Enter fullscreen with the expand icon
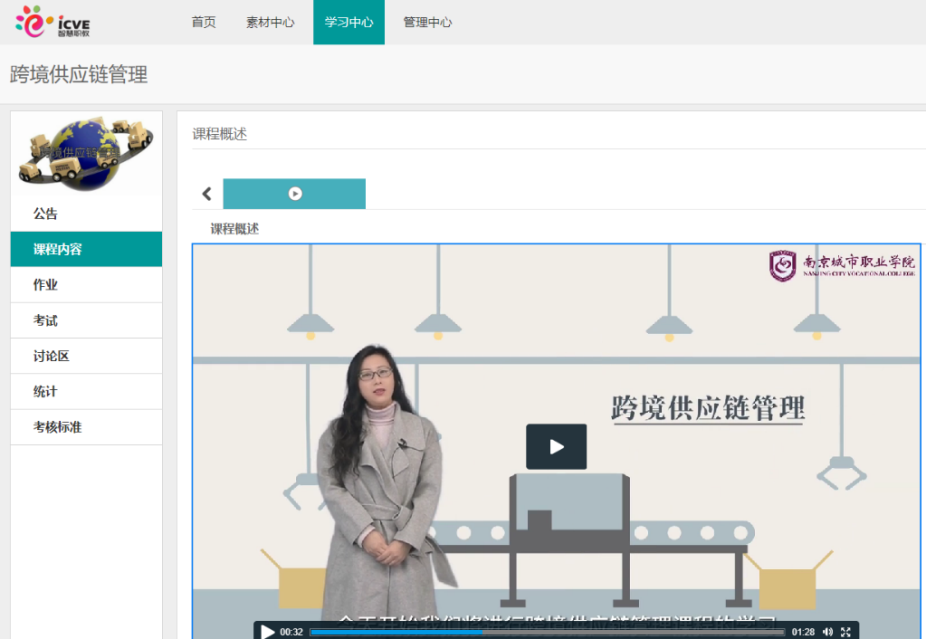926x639 pixels. point(846,631)
